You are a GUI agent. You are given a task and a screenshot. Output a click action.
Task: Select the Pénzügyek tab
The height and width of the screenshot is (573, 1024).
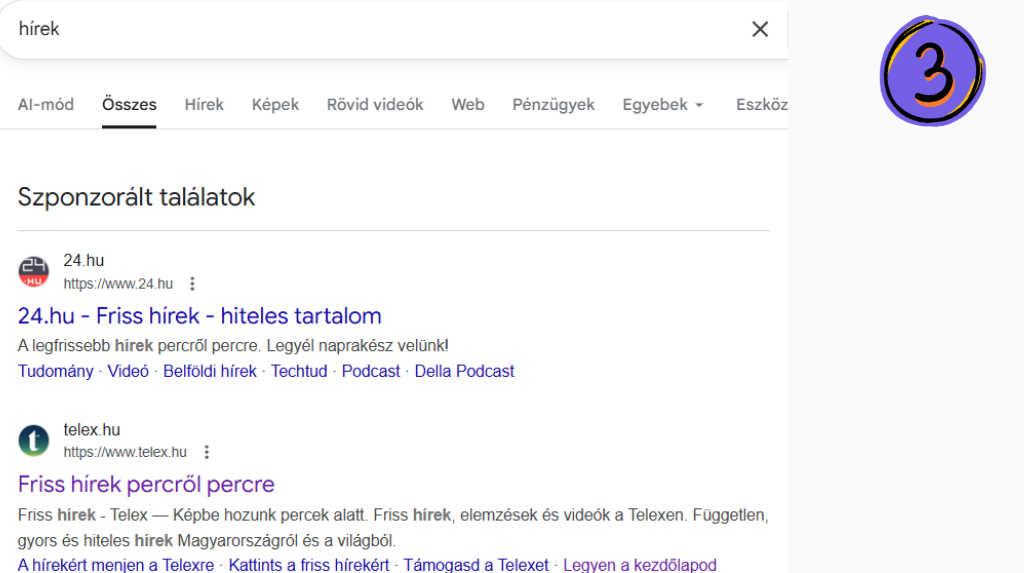click(553, 105)
